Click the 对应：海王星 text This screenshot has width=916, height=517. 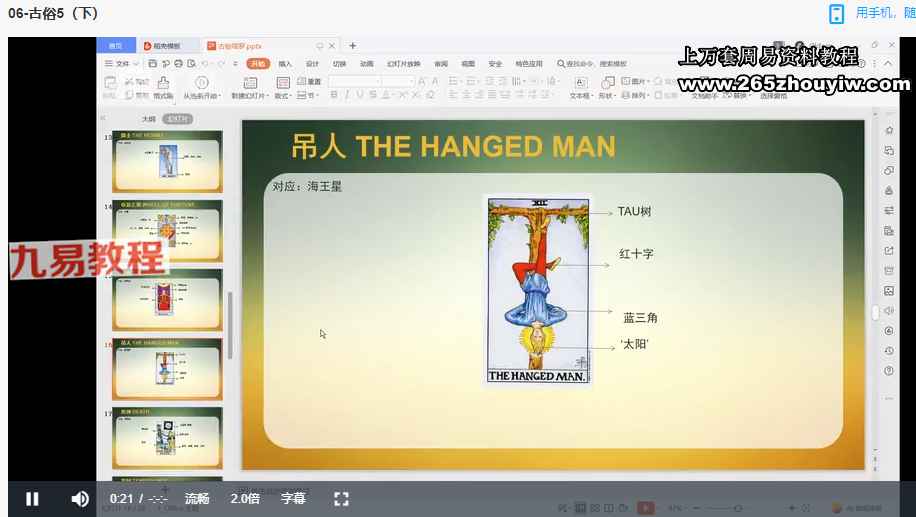pos(307,186)
